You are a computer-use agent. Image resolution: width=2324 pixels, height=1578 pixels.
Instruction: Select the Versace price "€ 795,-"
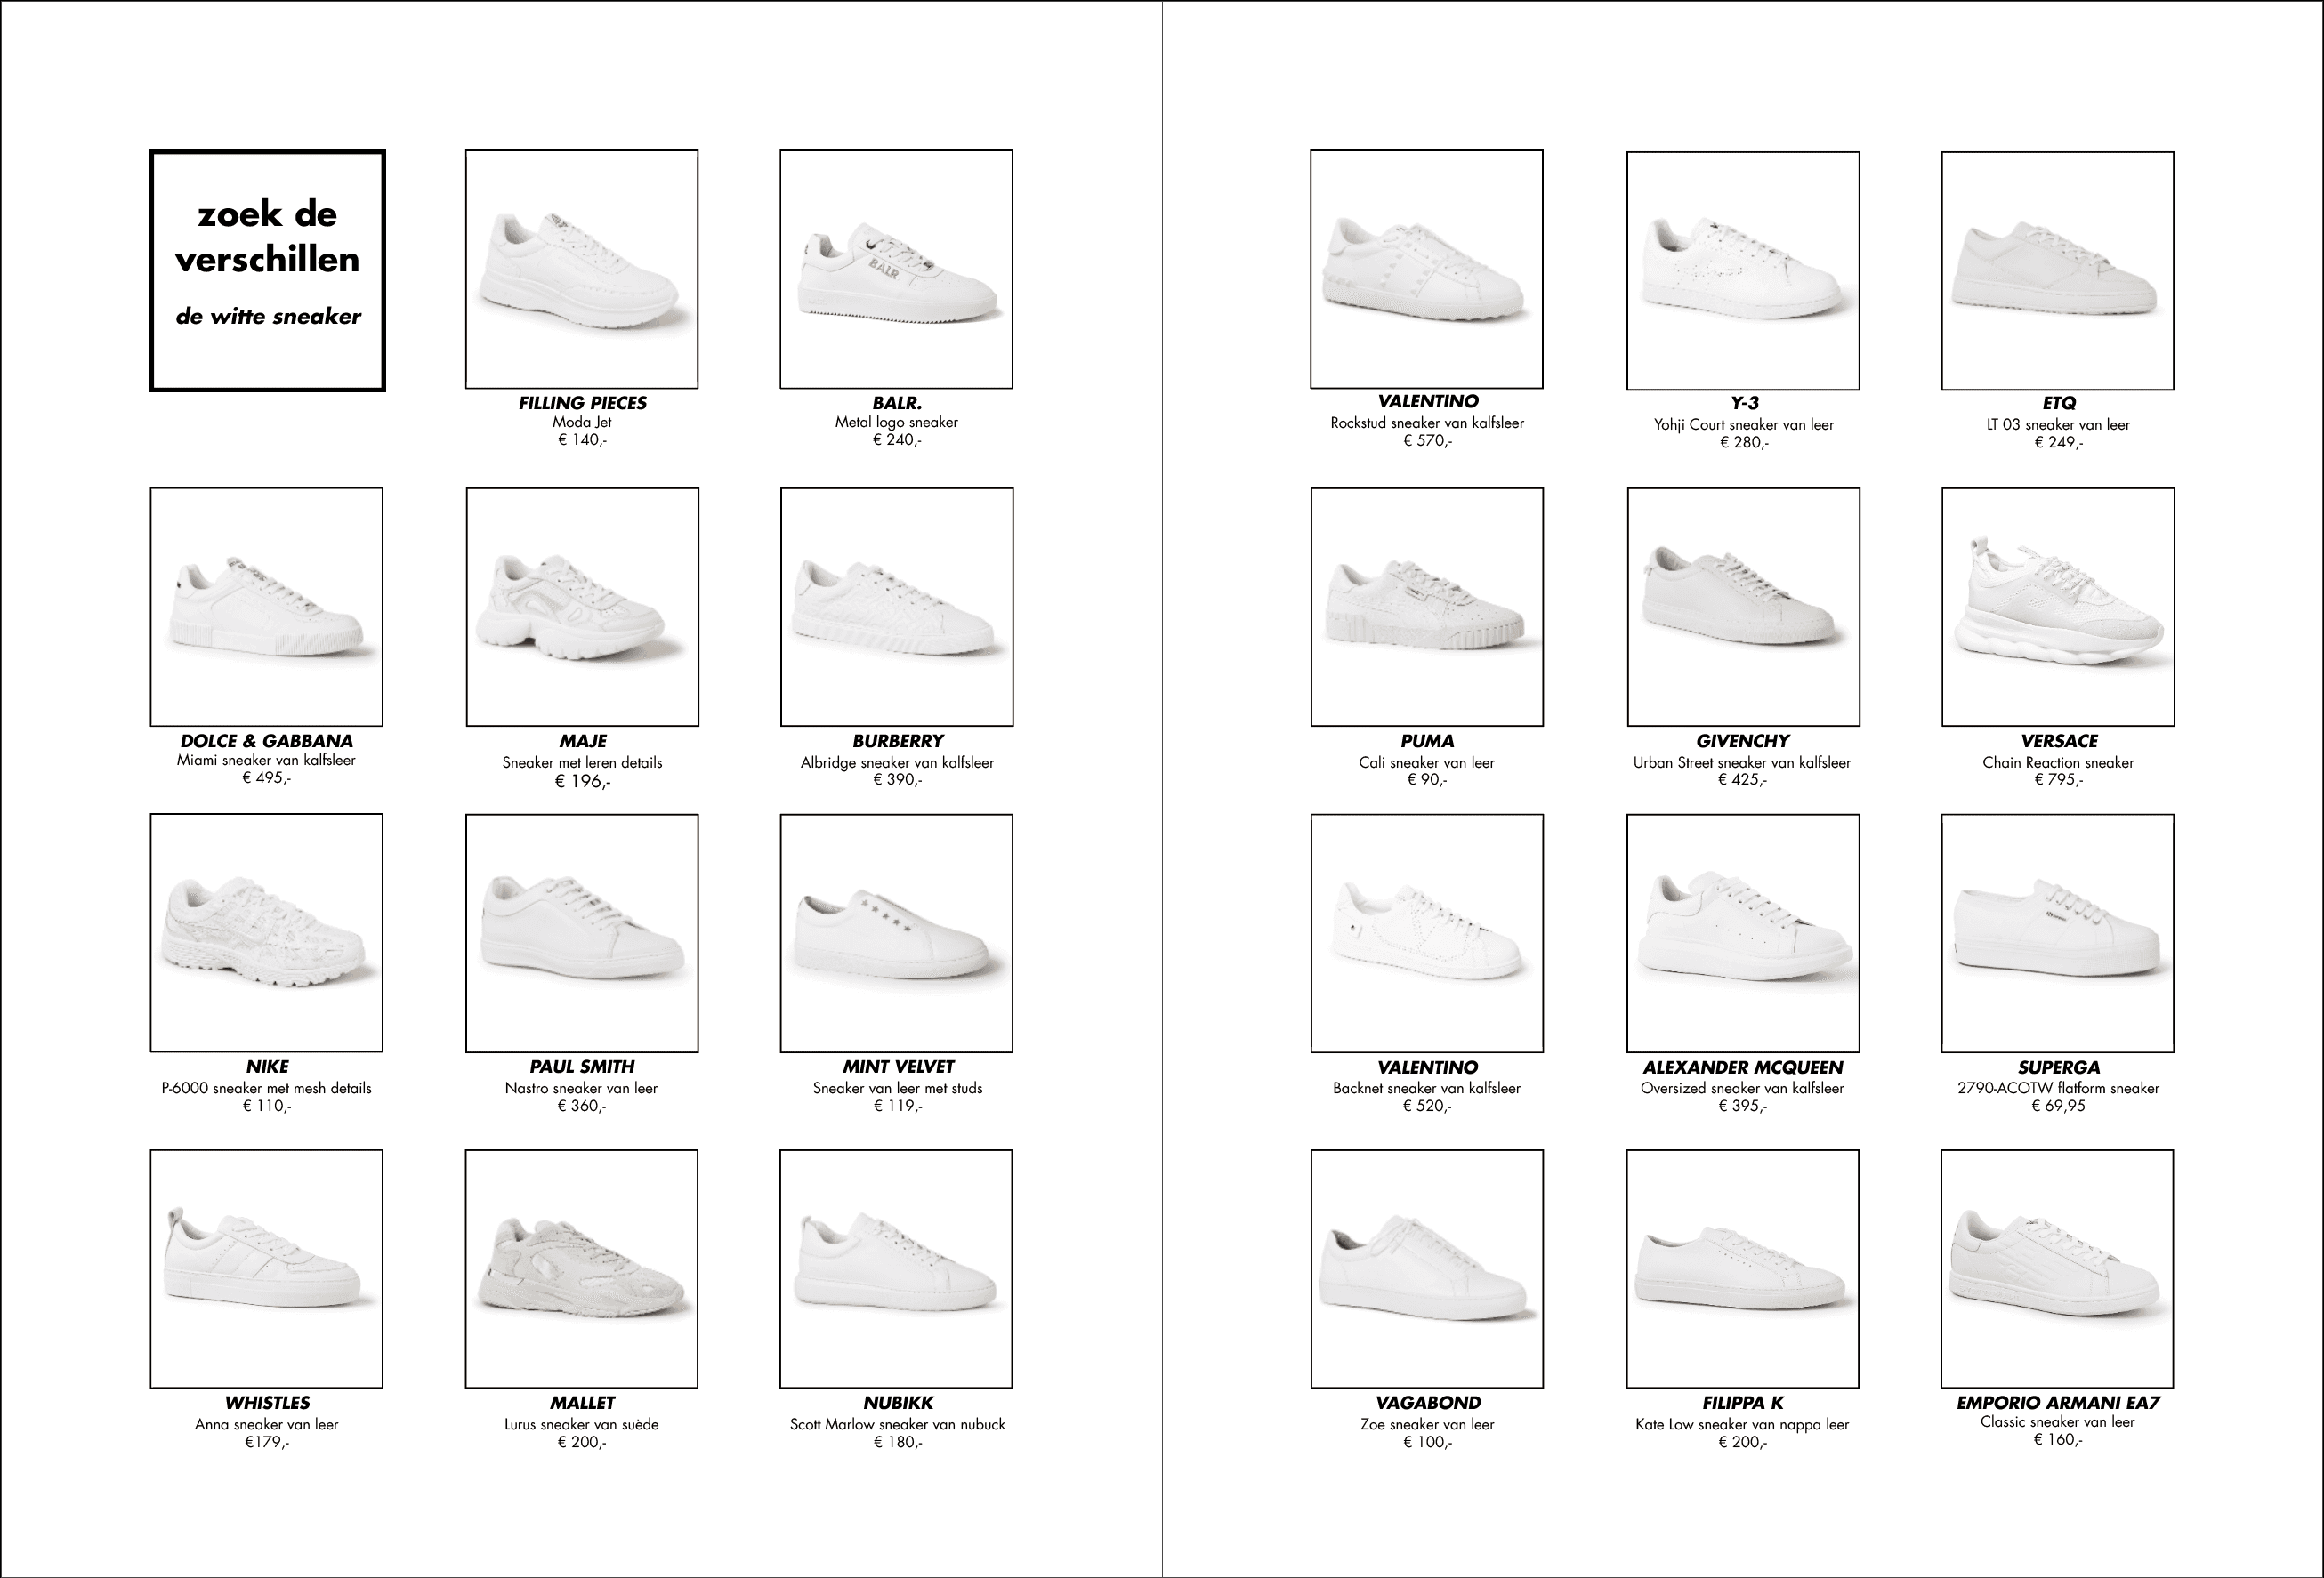(x=2058, y=780)
